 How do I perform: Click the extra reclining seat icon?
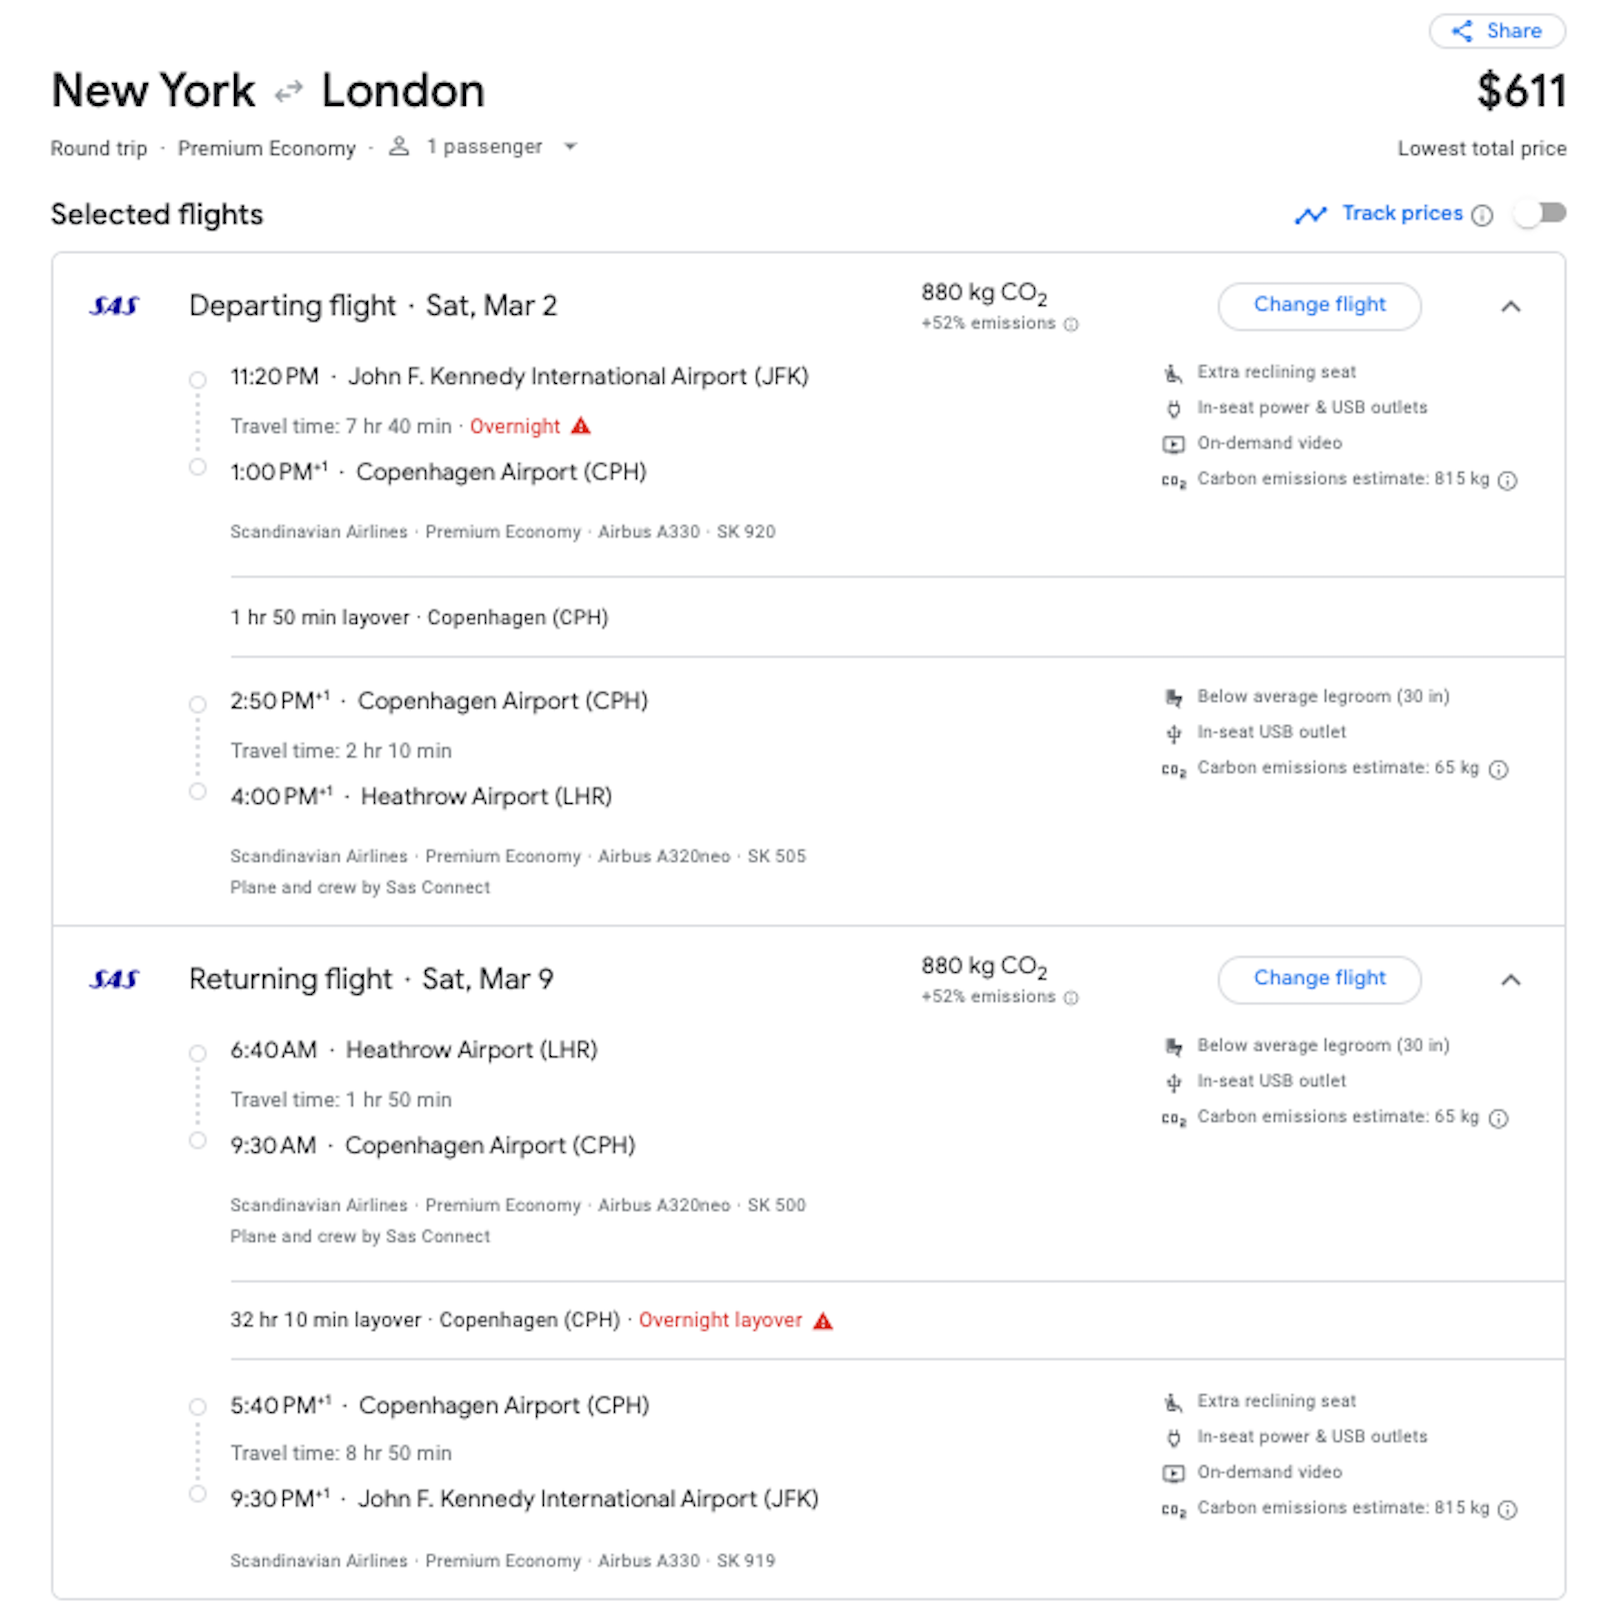[1172, 372]
